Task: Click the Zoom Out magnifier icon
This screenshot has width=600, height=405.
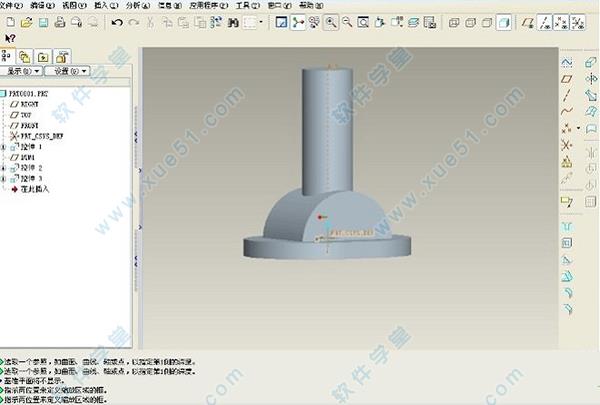Action: point(347,23)
